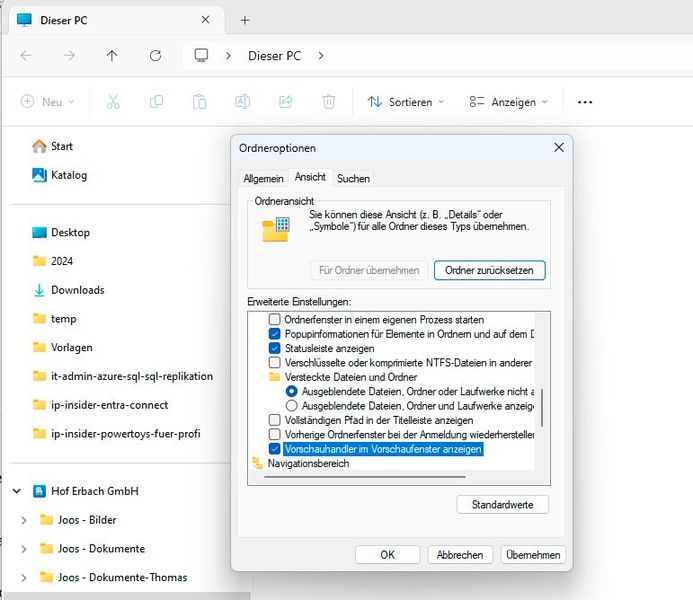
Task: Enable Vollständigen Pfad in Titelleiste anzeigen
Action: [274, 420]
